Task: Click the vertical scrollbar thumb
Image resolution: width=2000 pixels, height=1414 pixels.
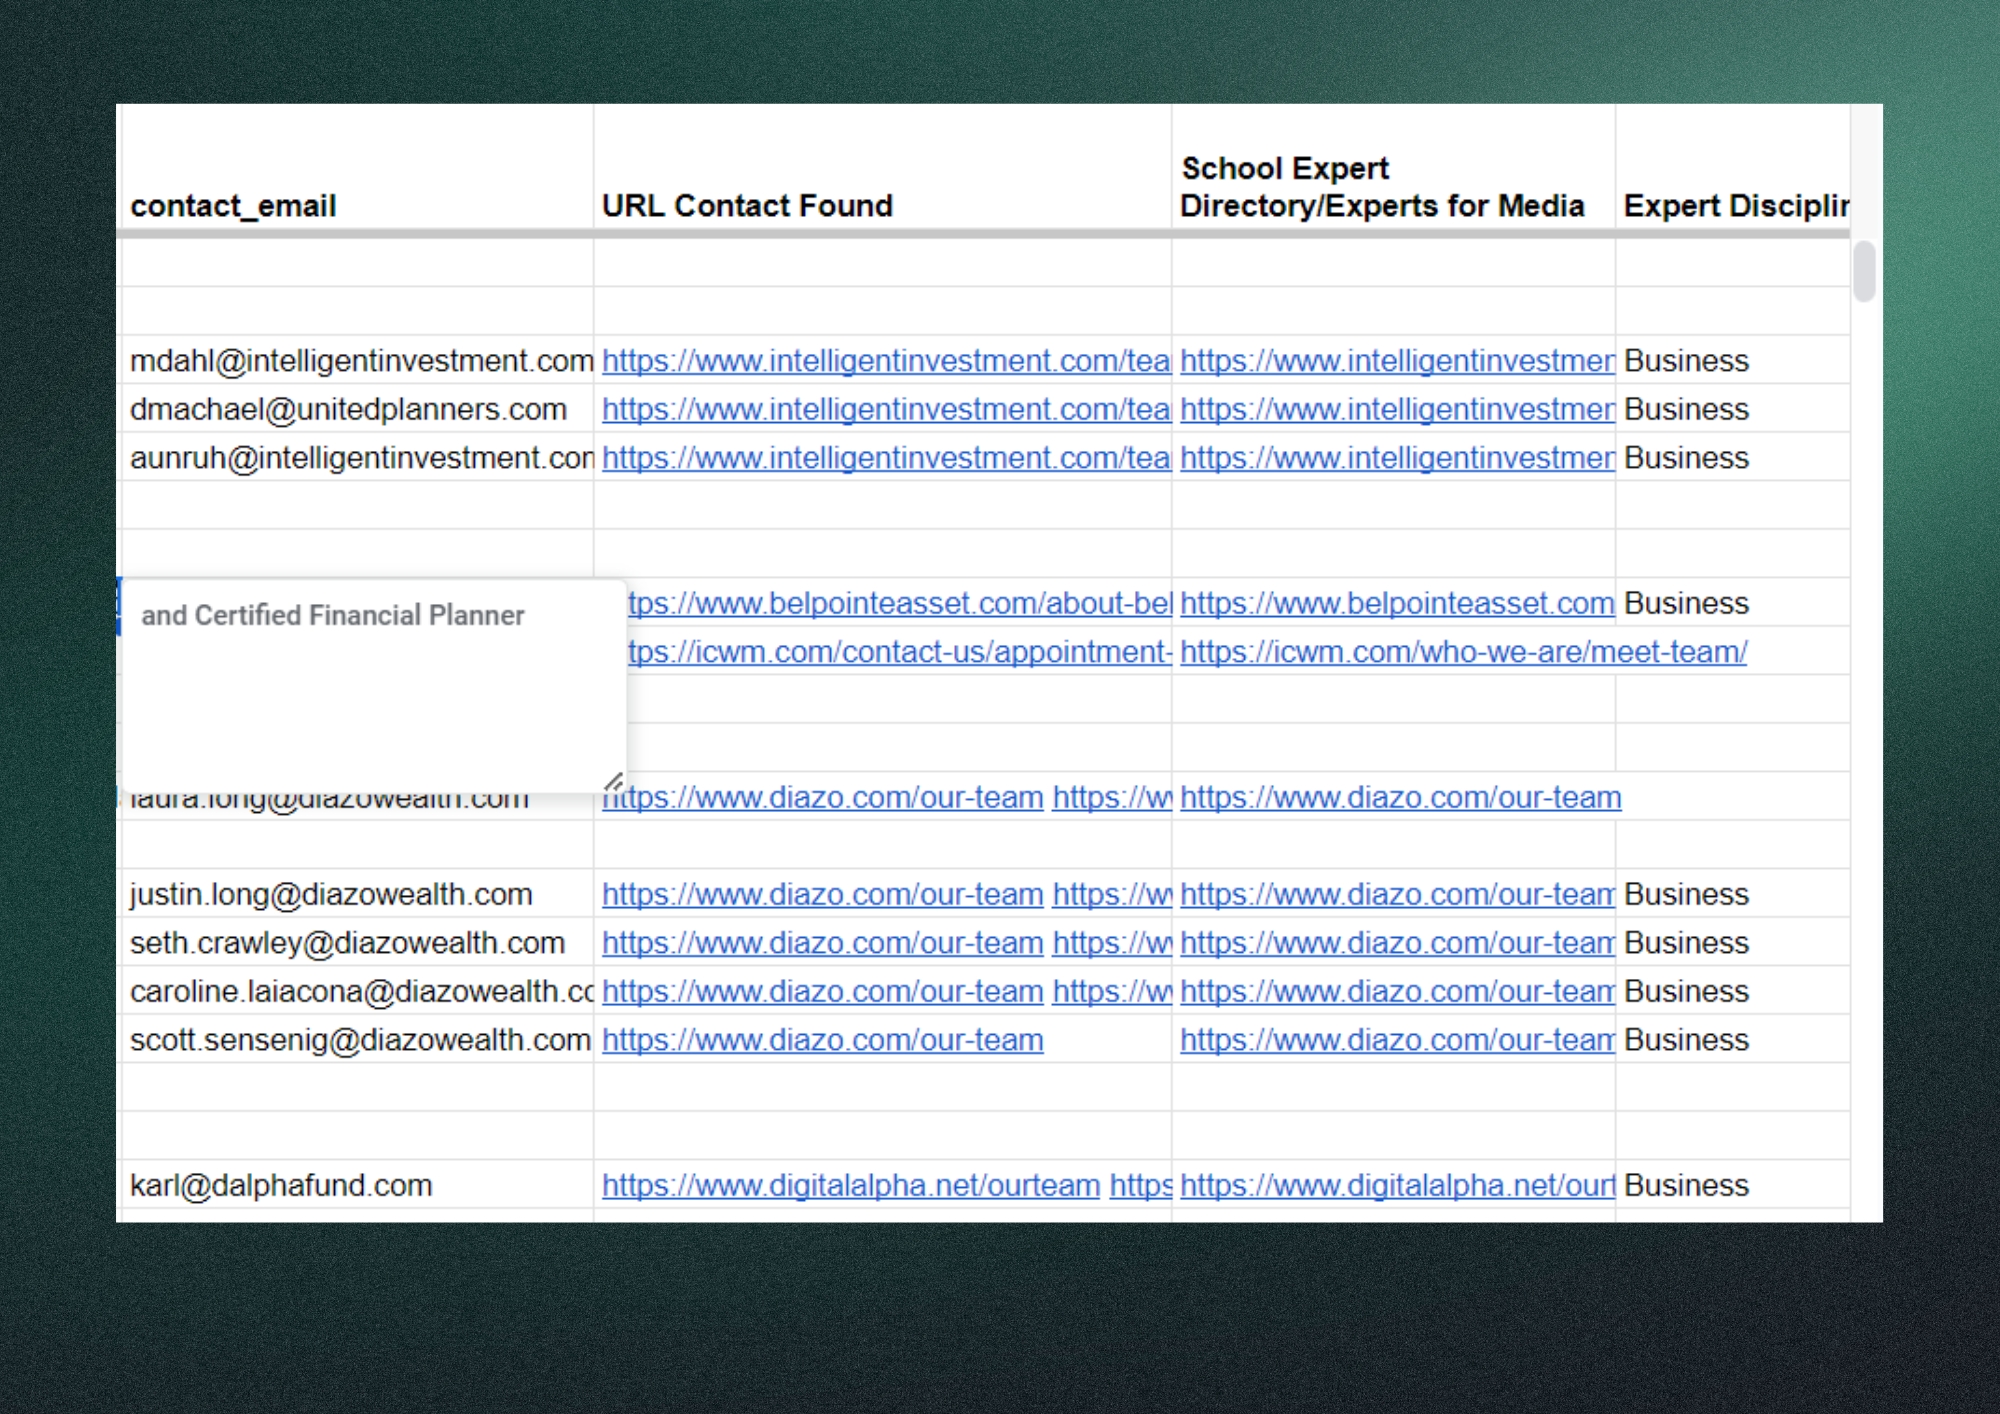Action: (1863, 271)
